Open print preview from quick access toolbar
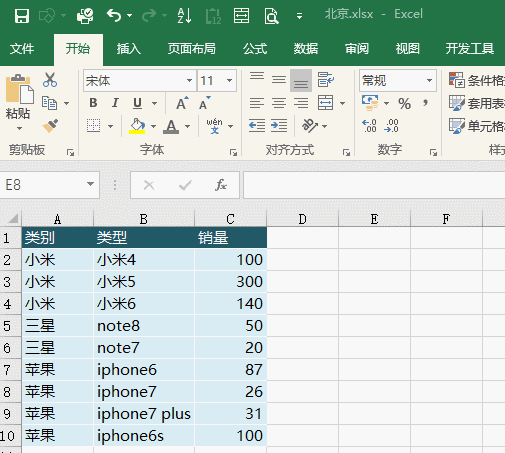505x453 pixels. tap(271, 15)
